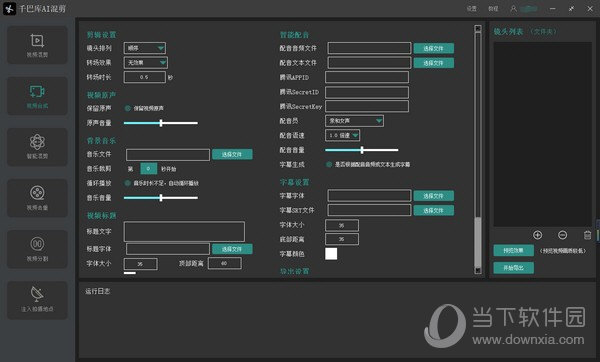The image size is (600, 362).
Task: Adjust the 原声音量 slider
Action: [x=161, y=123]
